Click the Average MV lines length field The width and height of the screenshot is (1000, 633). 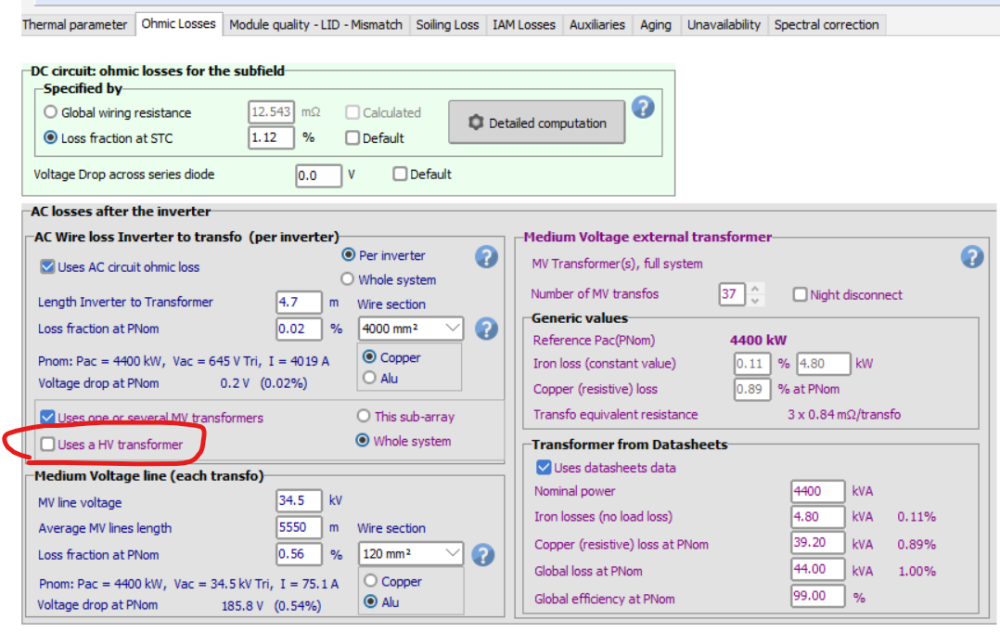[x=298, y=528]
